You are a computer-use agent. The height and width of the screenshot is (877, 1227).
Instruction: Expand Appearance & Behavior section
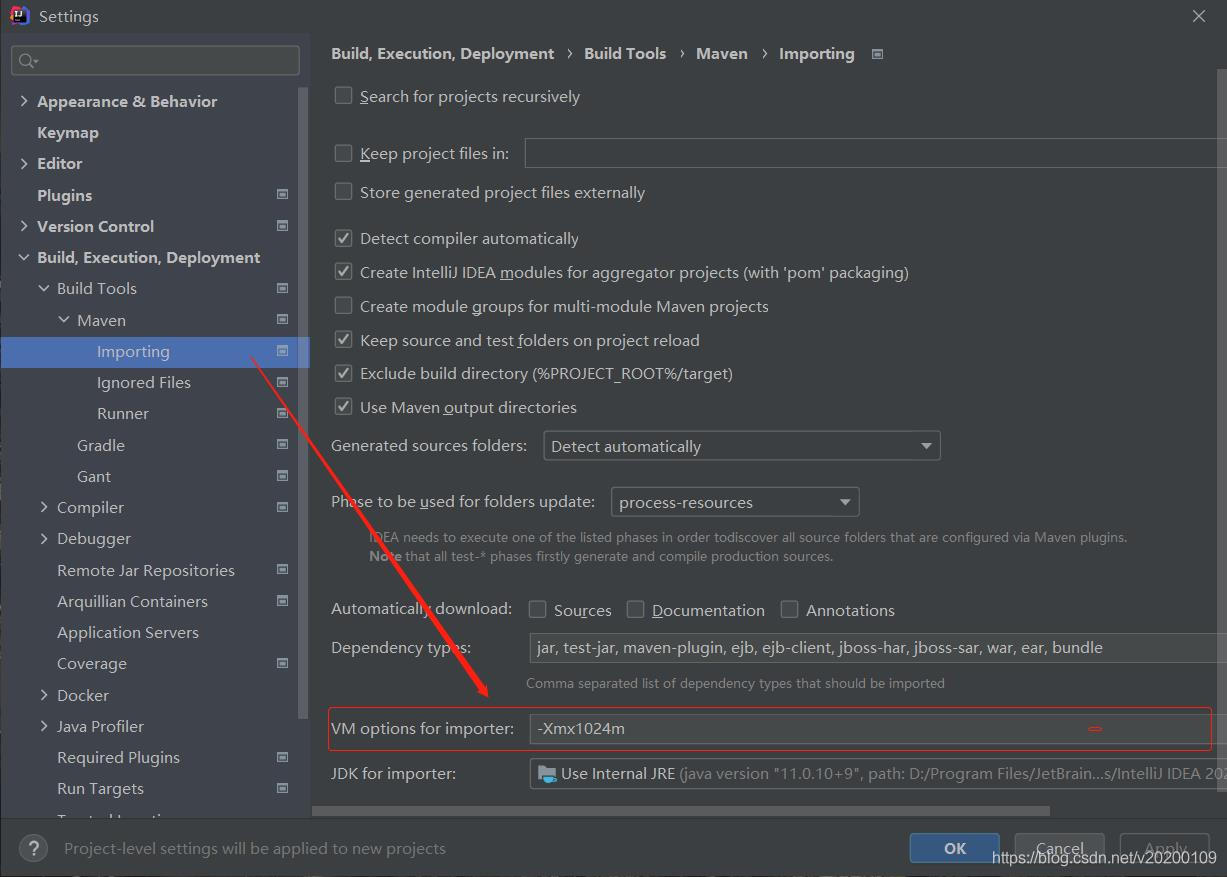[24, 101]
